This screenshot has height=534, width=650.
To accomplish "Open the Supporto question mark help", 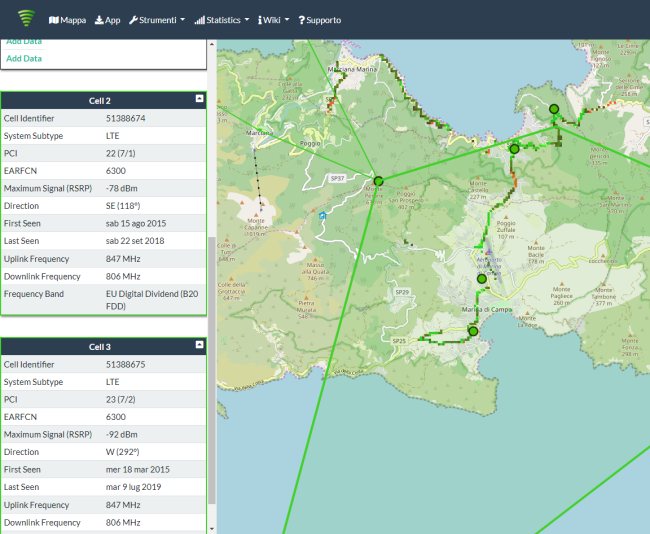I will click(x=319, y=20).
